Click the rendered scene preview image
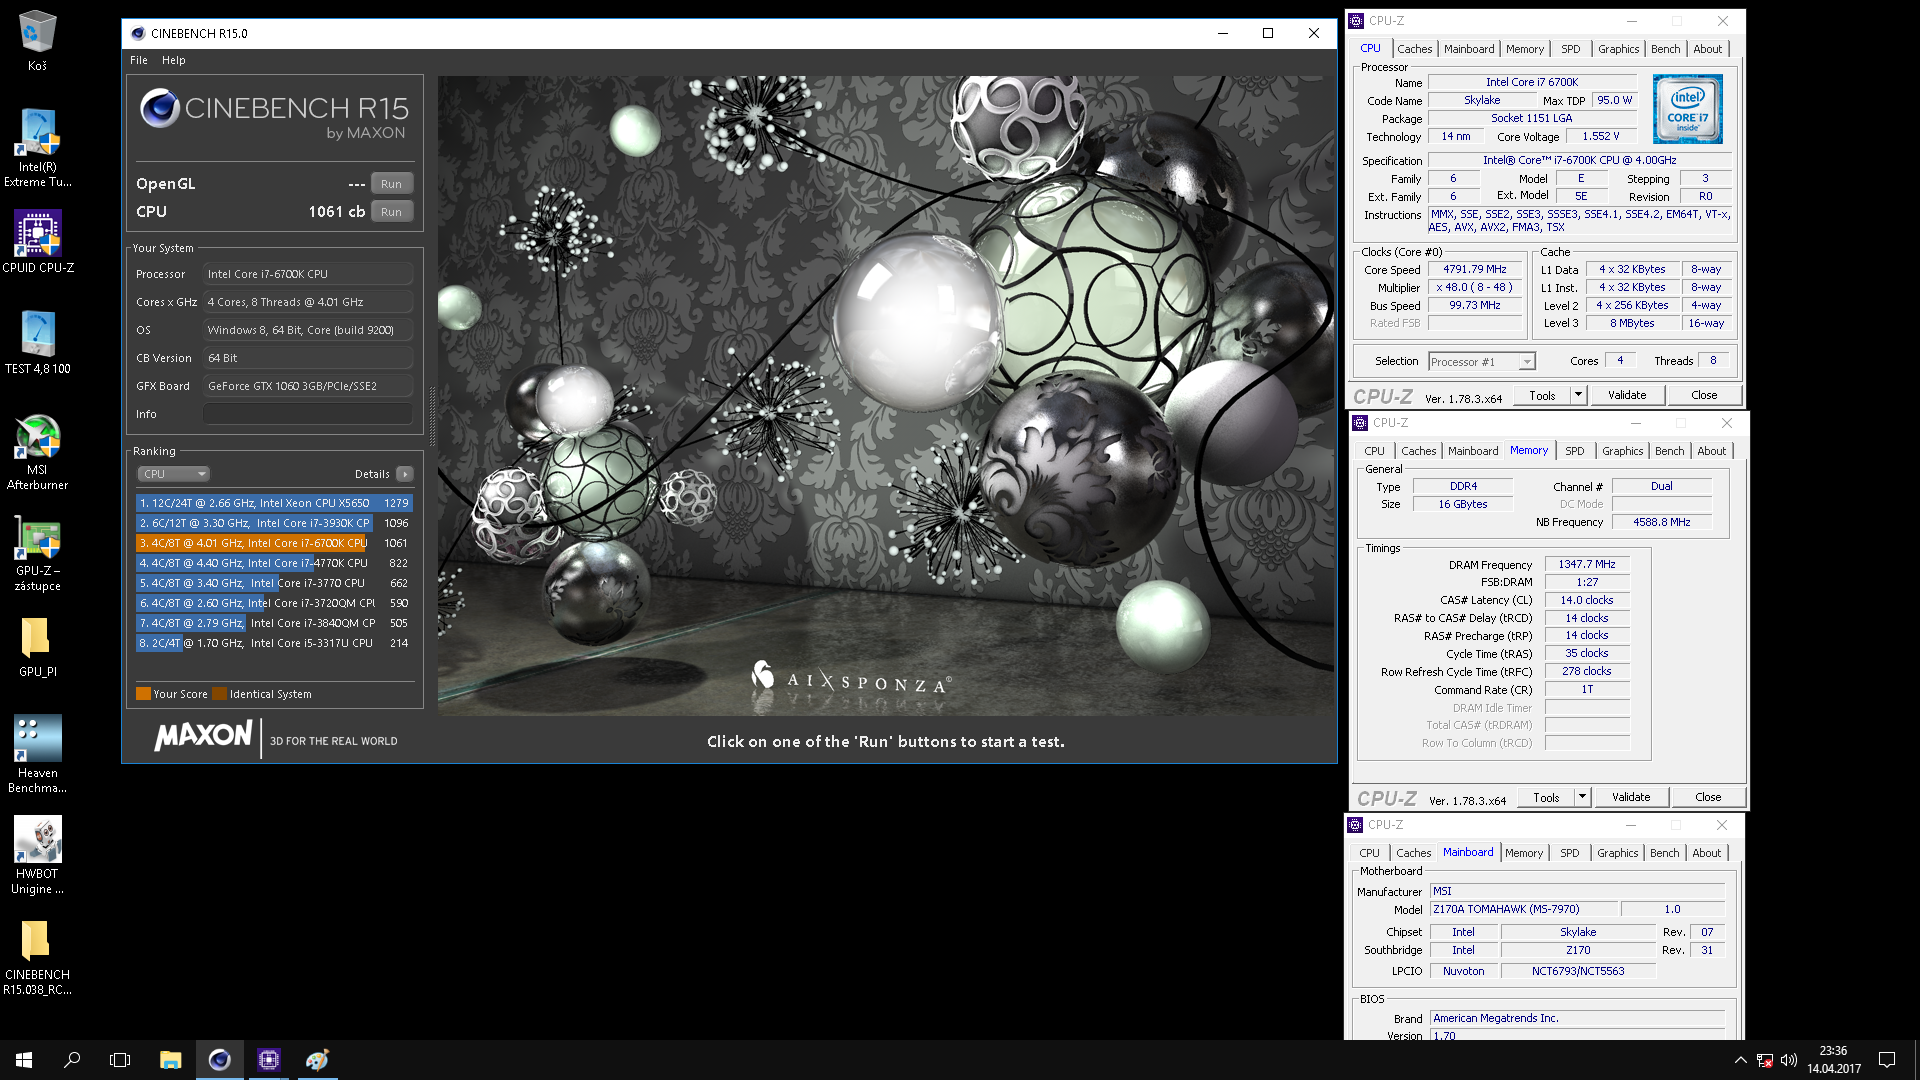 pyautogui.click(x=886, y=396)
